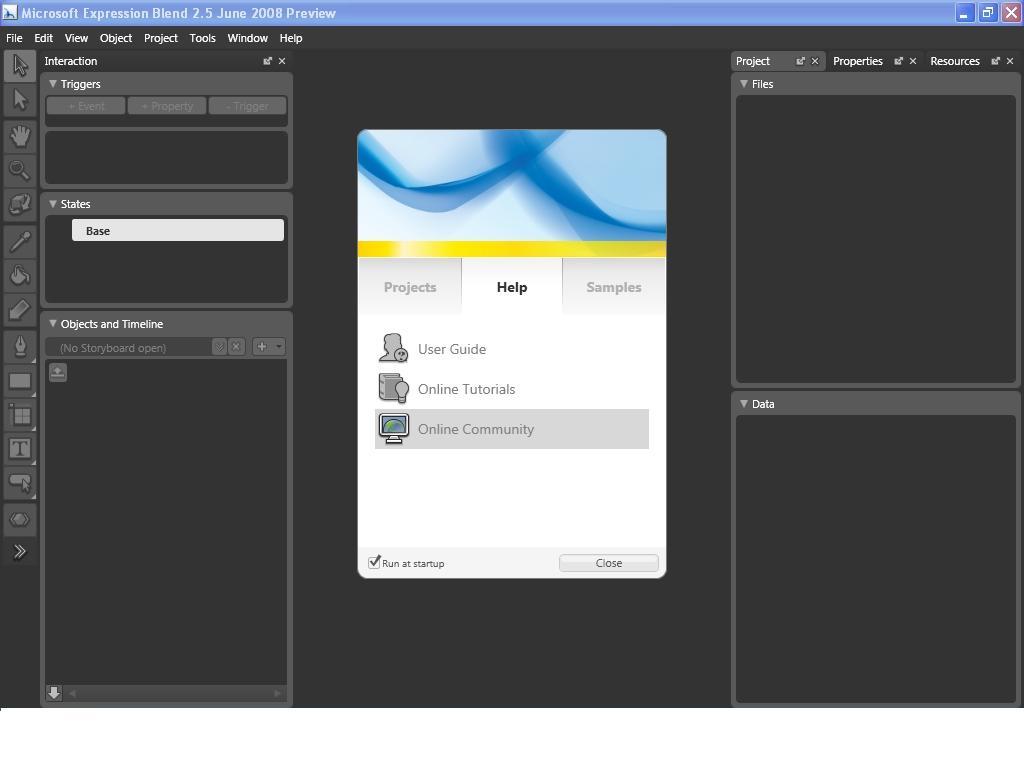This screenshot has height=768, width=1024.
Task: Open the Edit menu
Action: coord(43,38)
